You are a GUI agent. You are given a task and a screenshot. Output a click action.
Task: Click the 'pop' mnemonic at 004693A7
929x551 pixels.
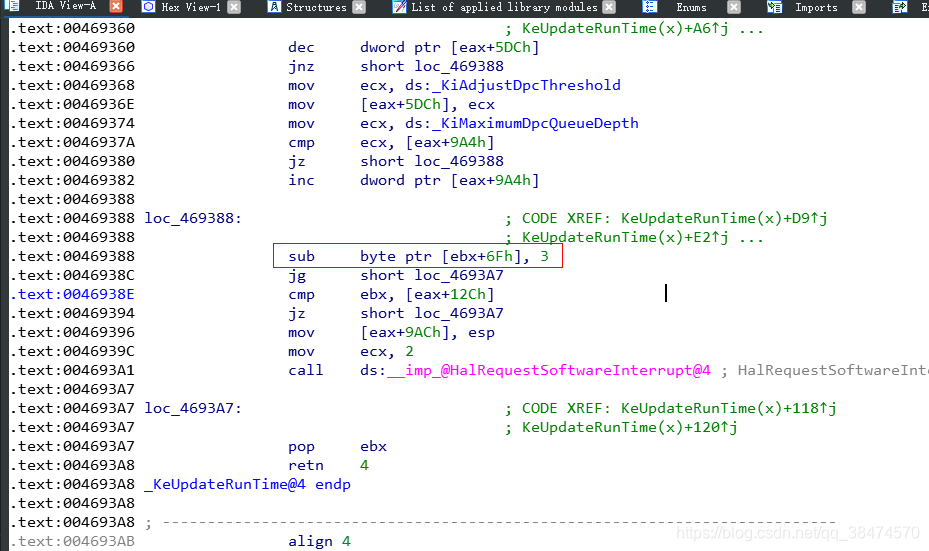coord(301,446)
